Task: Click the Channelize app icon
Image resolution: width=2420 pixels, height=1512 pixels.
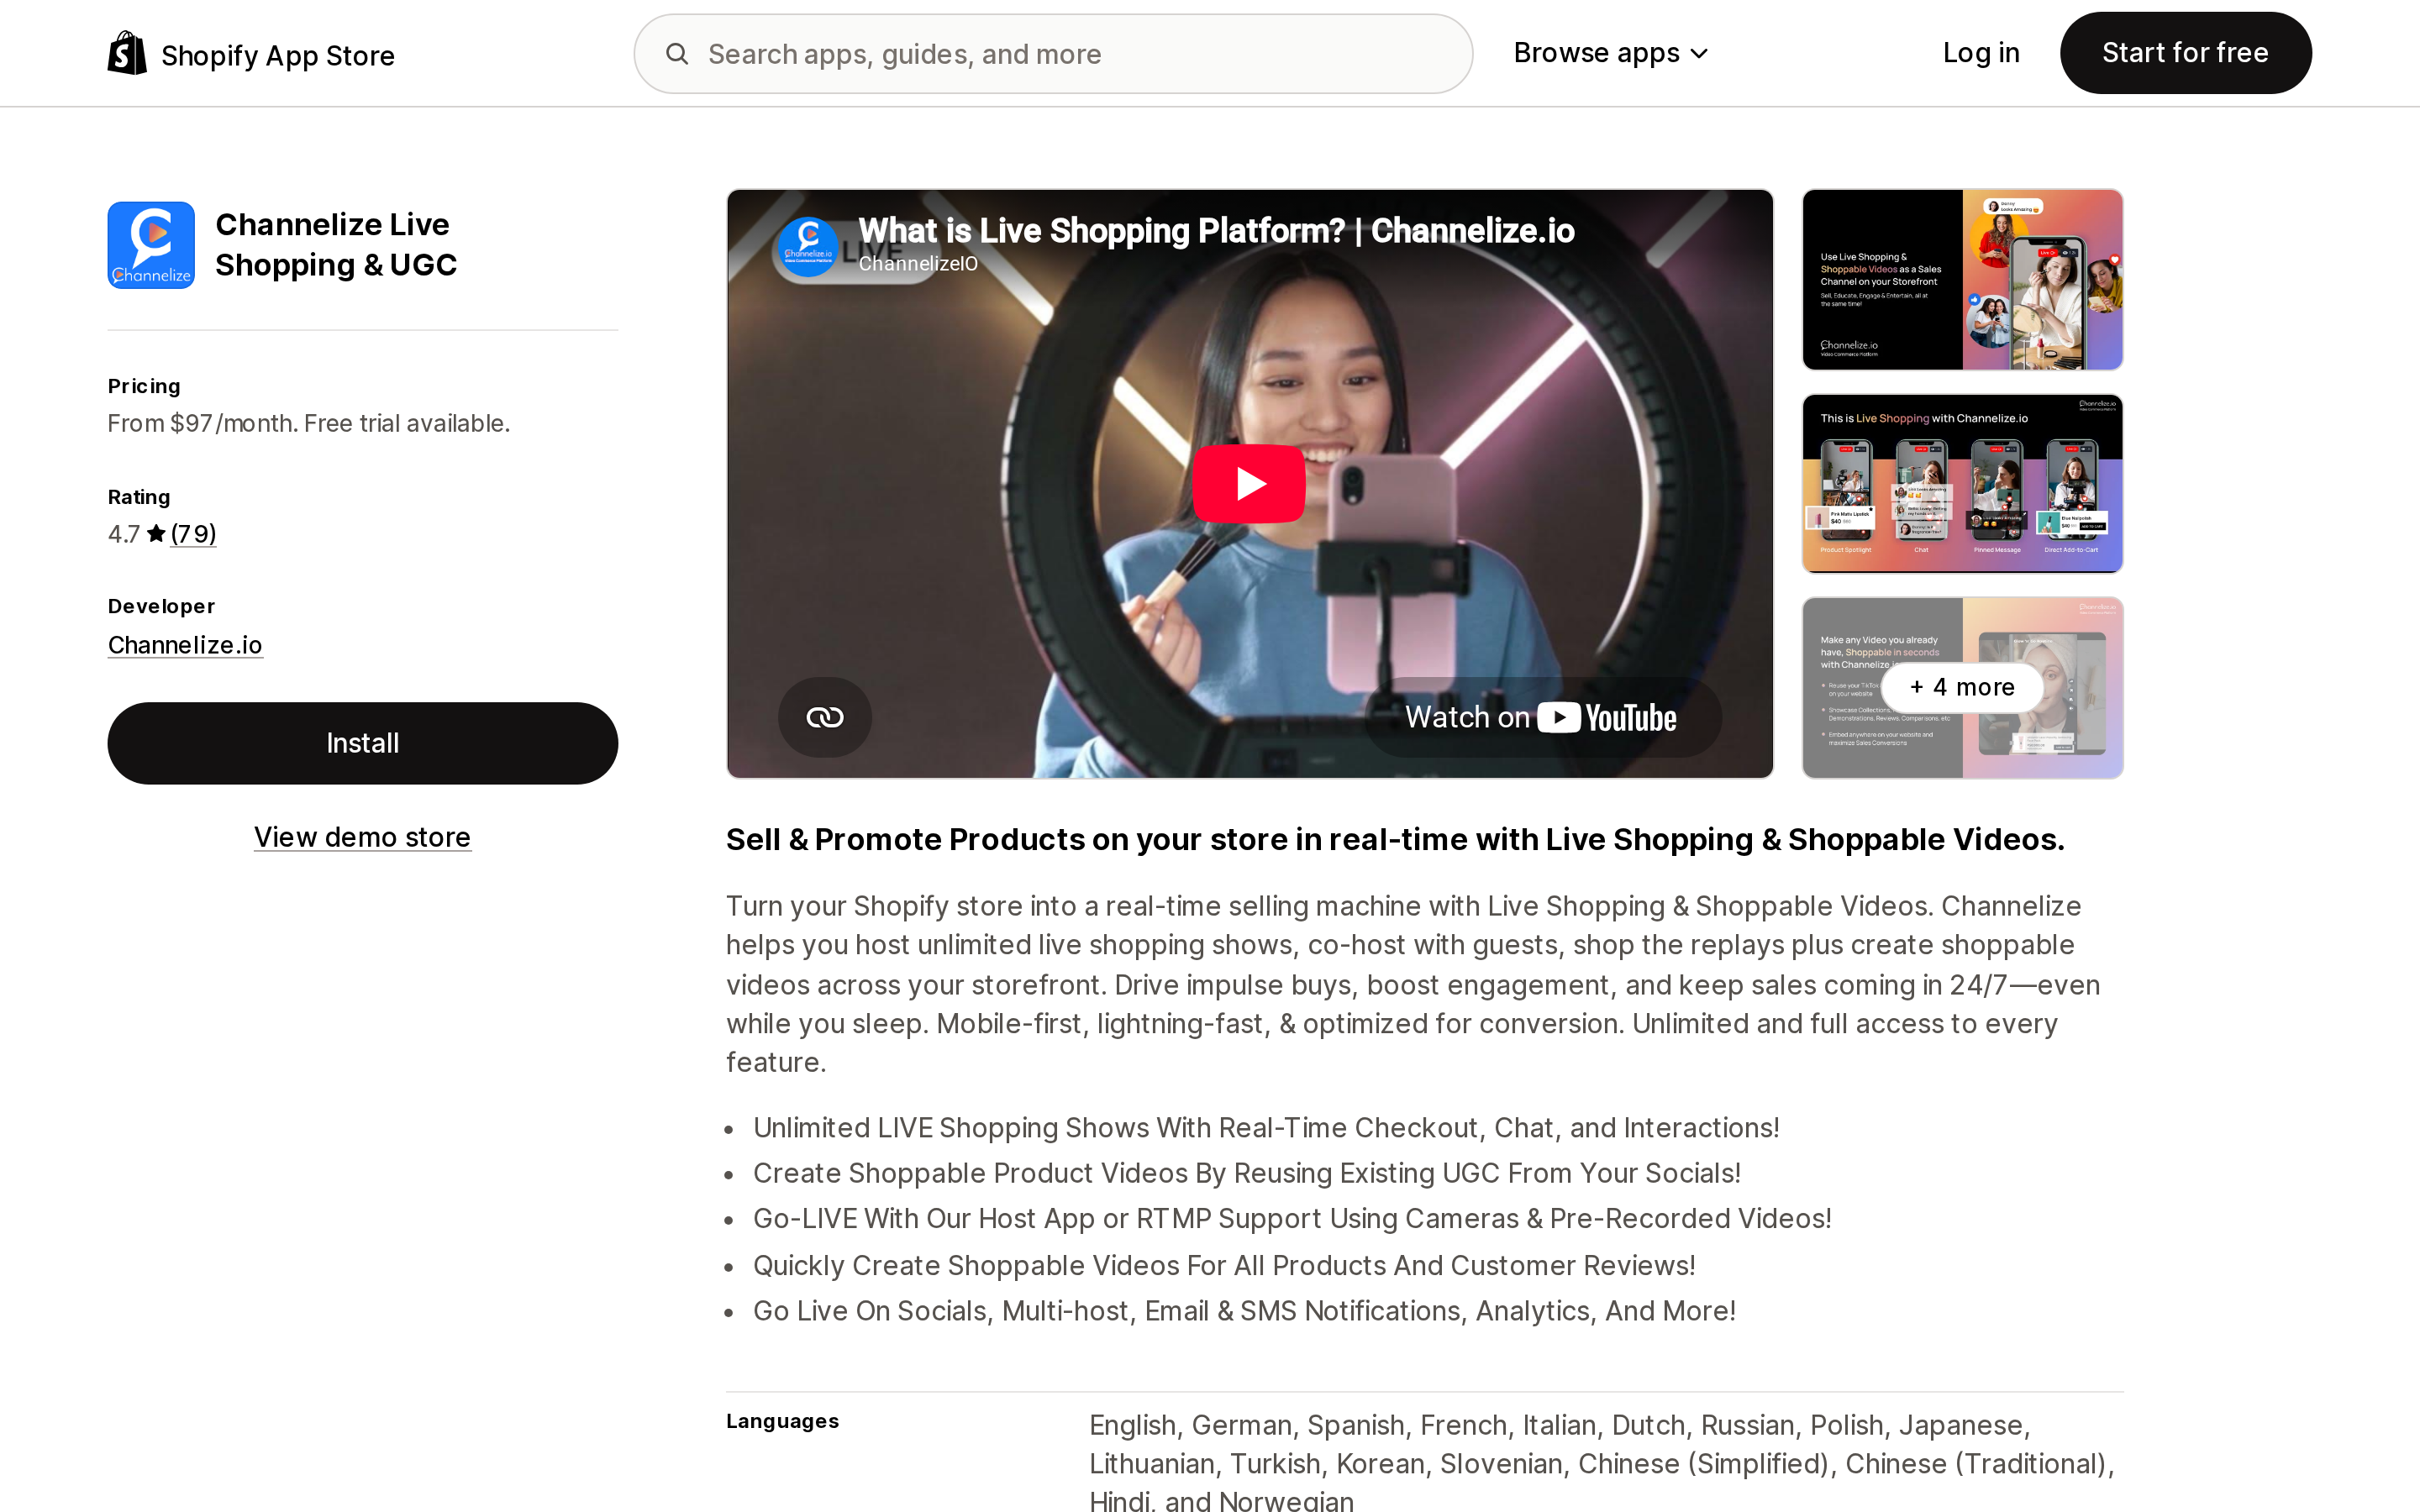Action: (151, 245)
